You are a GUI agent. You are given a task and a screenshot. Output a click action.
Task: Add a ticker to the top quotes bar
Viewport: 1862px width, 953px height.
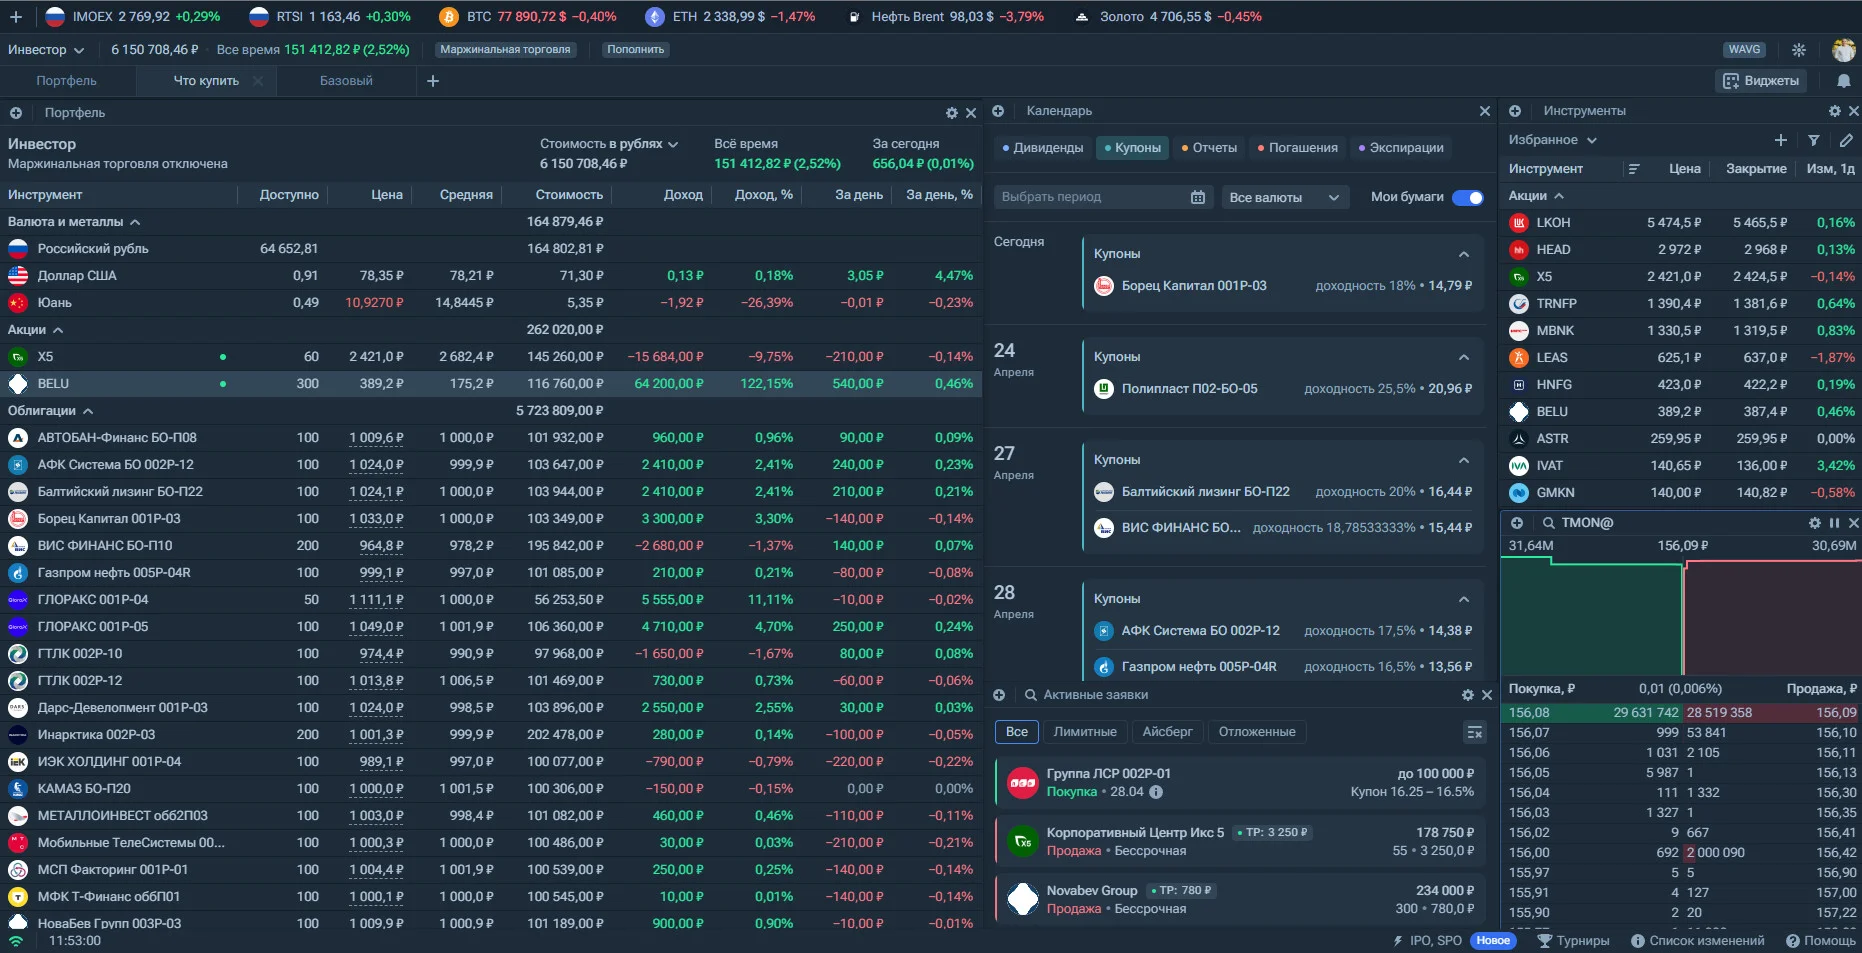(16, 17)
